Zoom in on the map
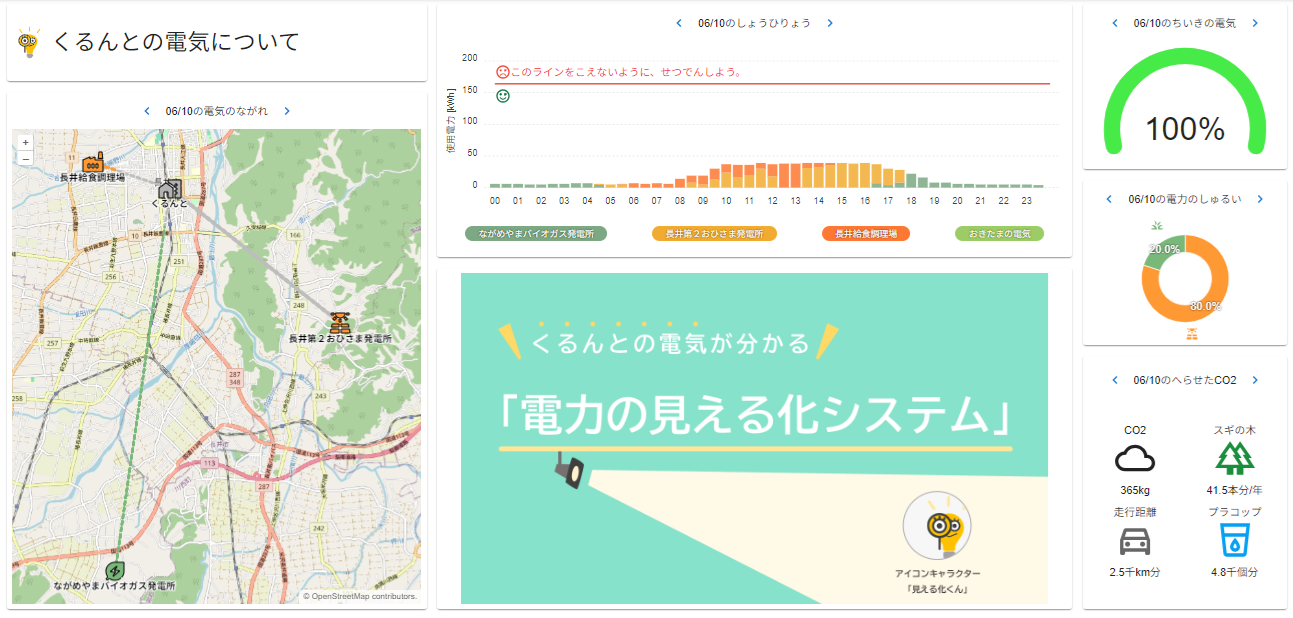1293x618 pixels. tap(26, 143)
